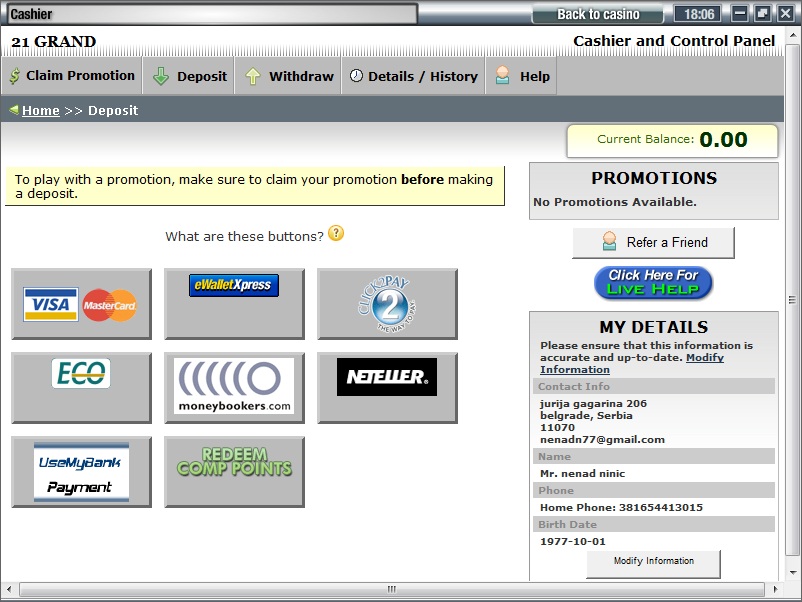Select Click2Pay payment method

(387, 304)
